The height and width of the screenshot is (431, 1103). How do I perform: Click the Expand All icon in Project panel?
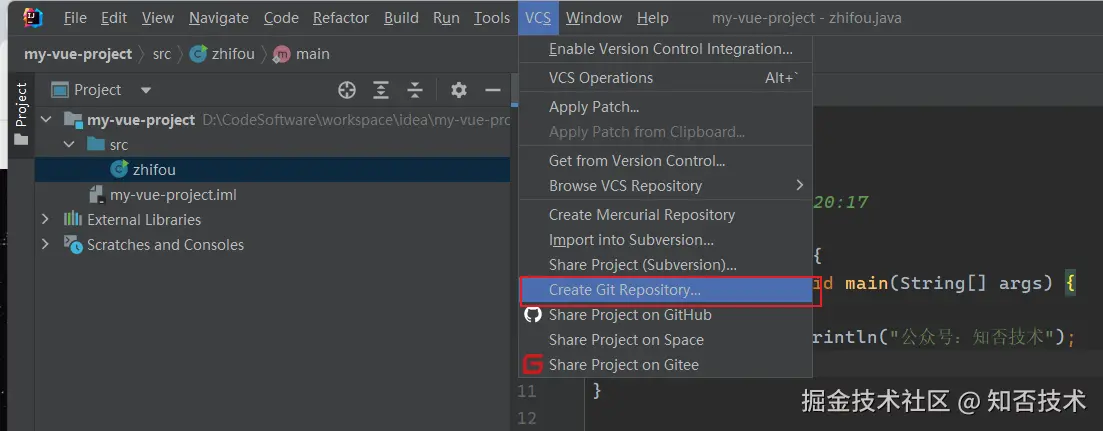(x=381, y=90)
